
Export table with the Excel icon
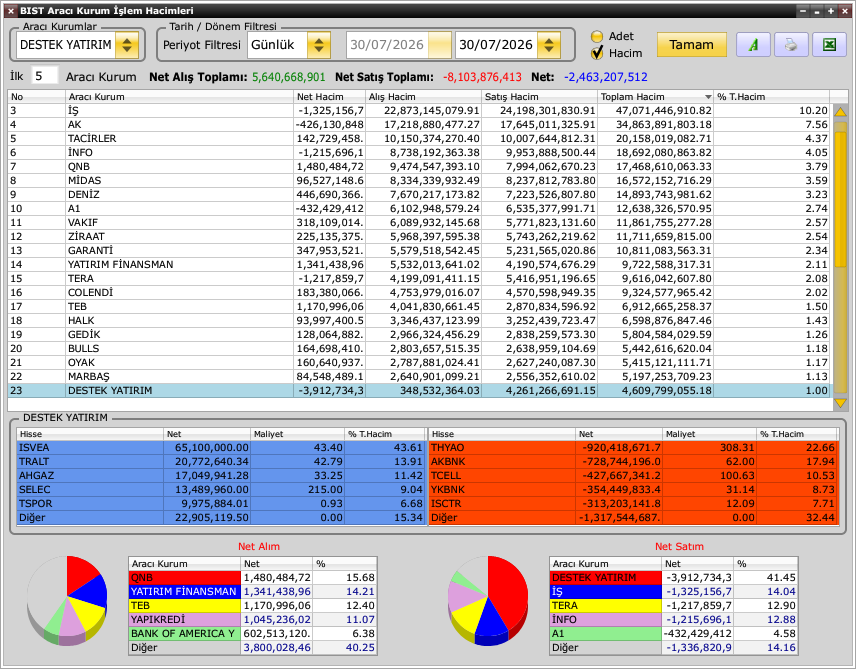coord(829,45)
